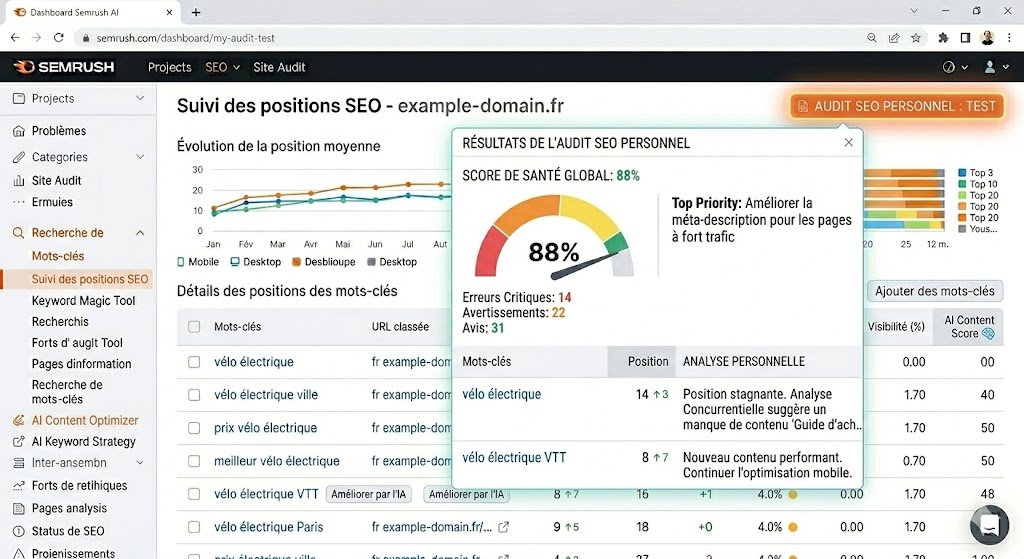1024x559 pixels.
Task: Click the Site Audit bar chart icon
Action: [19, 181]
